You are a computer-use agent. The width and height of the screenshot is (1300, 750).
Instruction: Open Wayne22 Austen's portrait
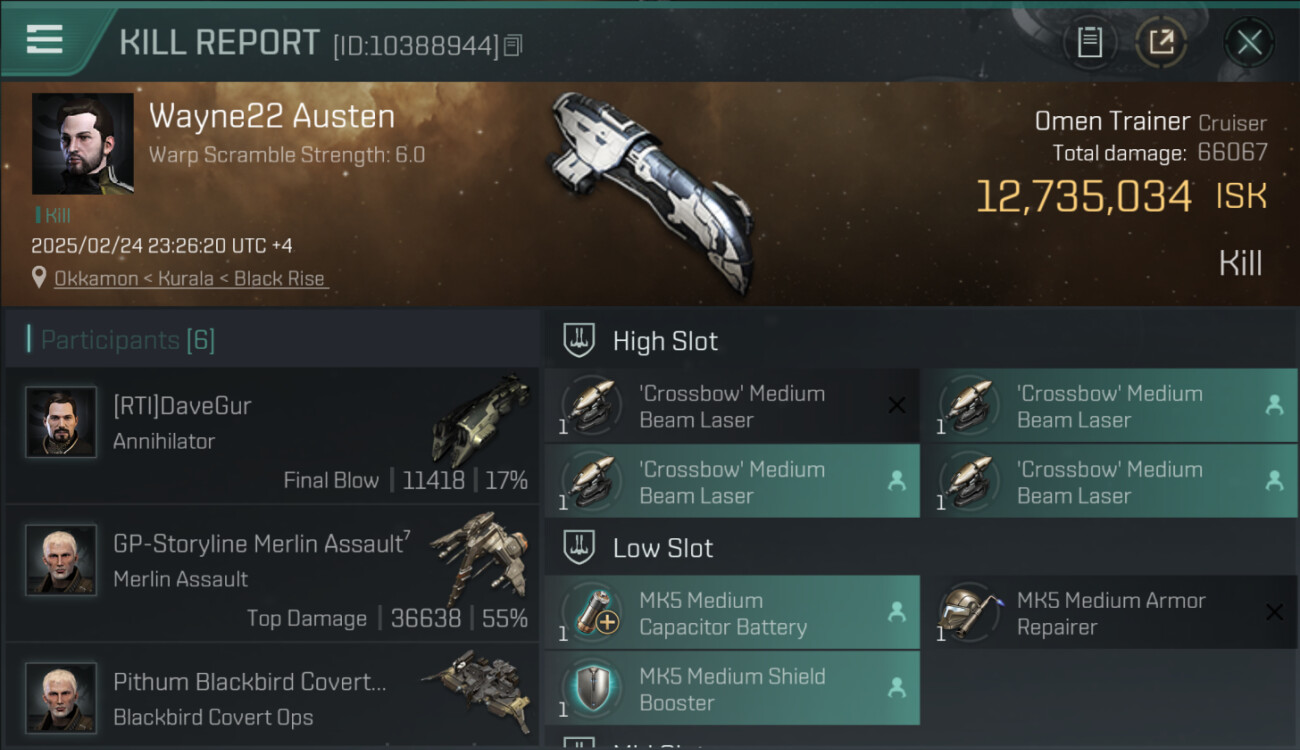coord(82,144)
